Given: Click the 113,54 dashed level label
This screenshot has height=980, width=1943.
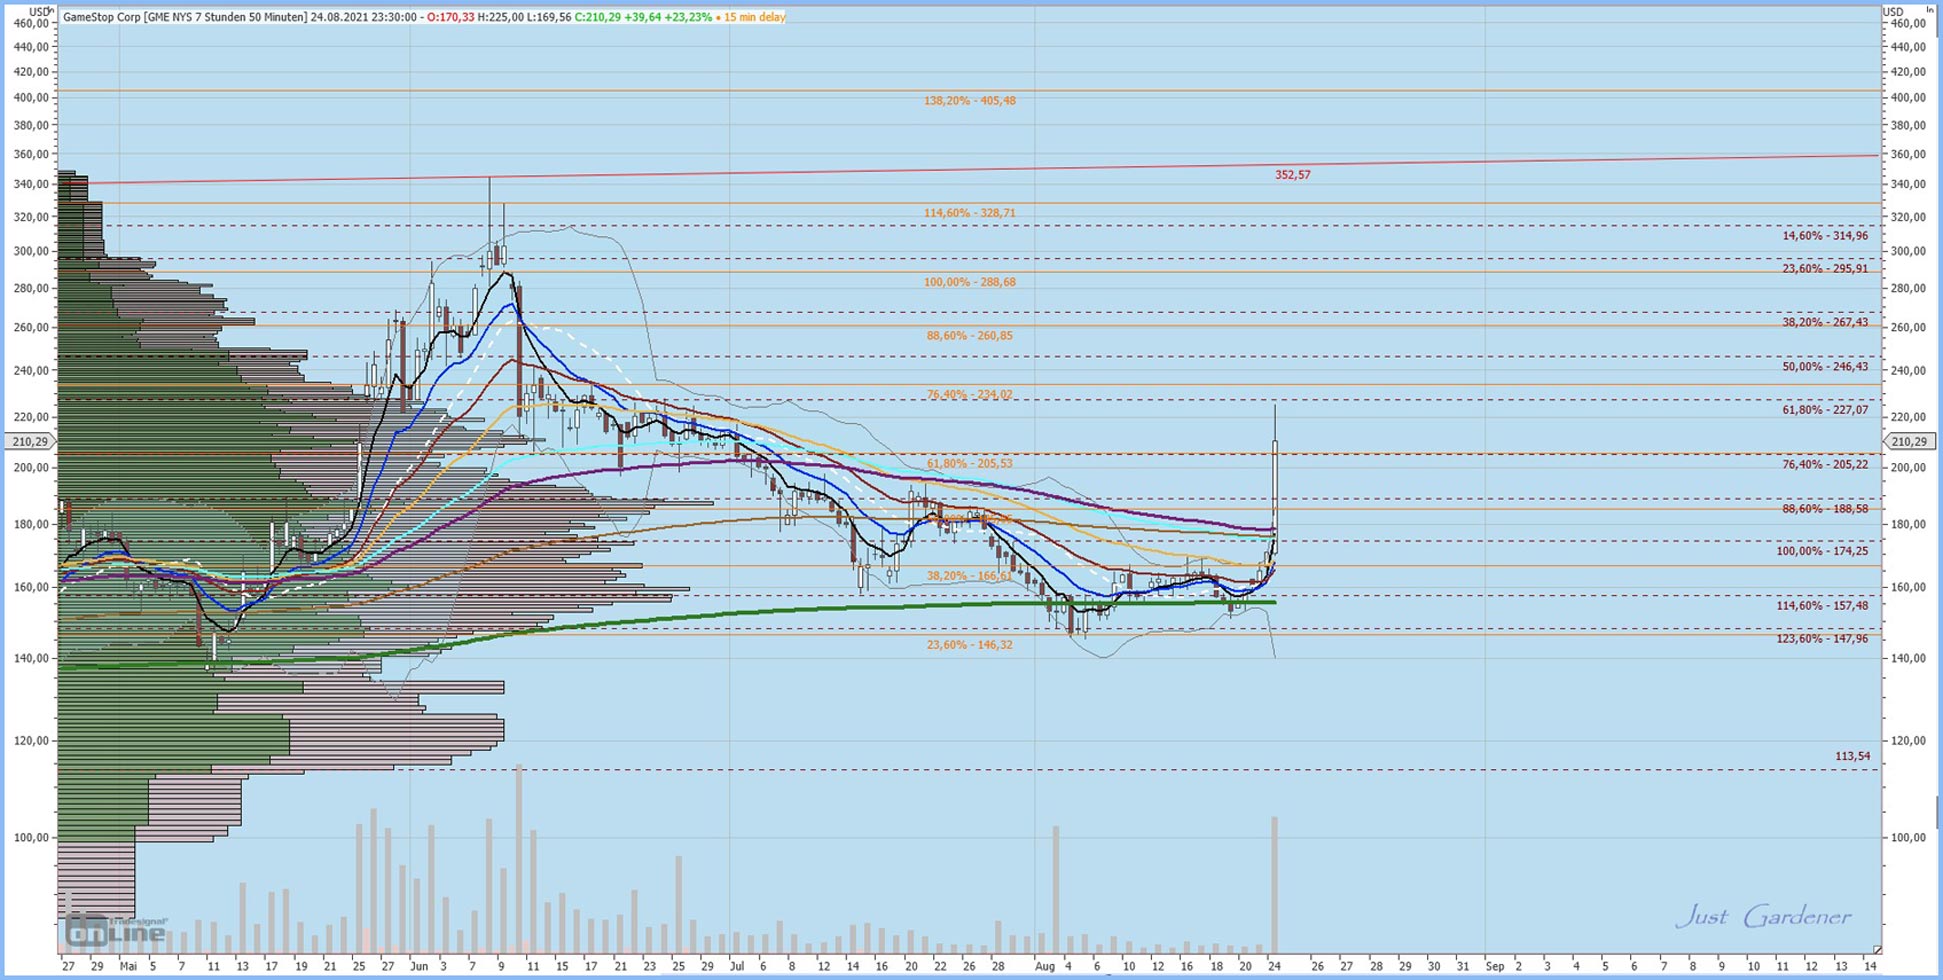Looking at the screenshot, I should click(1852, 756).
